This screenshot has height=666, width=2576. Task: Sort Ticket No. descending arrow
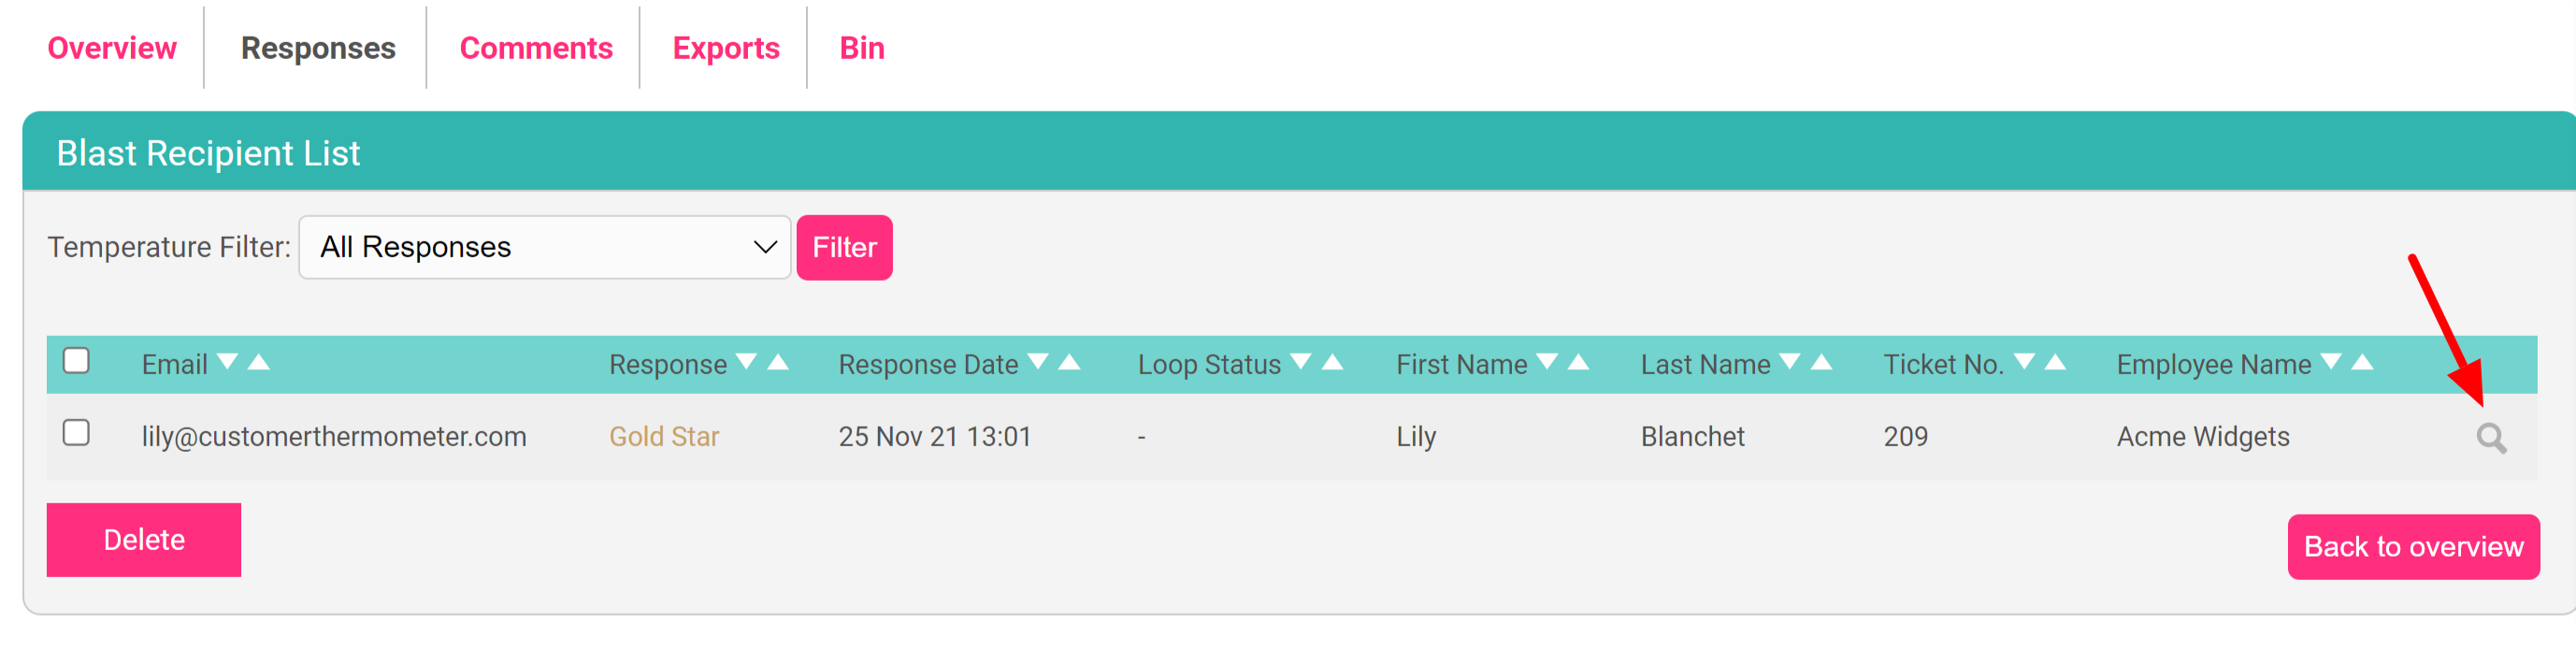click(x=2024, y=362)
